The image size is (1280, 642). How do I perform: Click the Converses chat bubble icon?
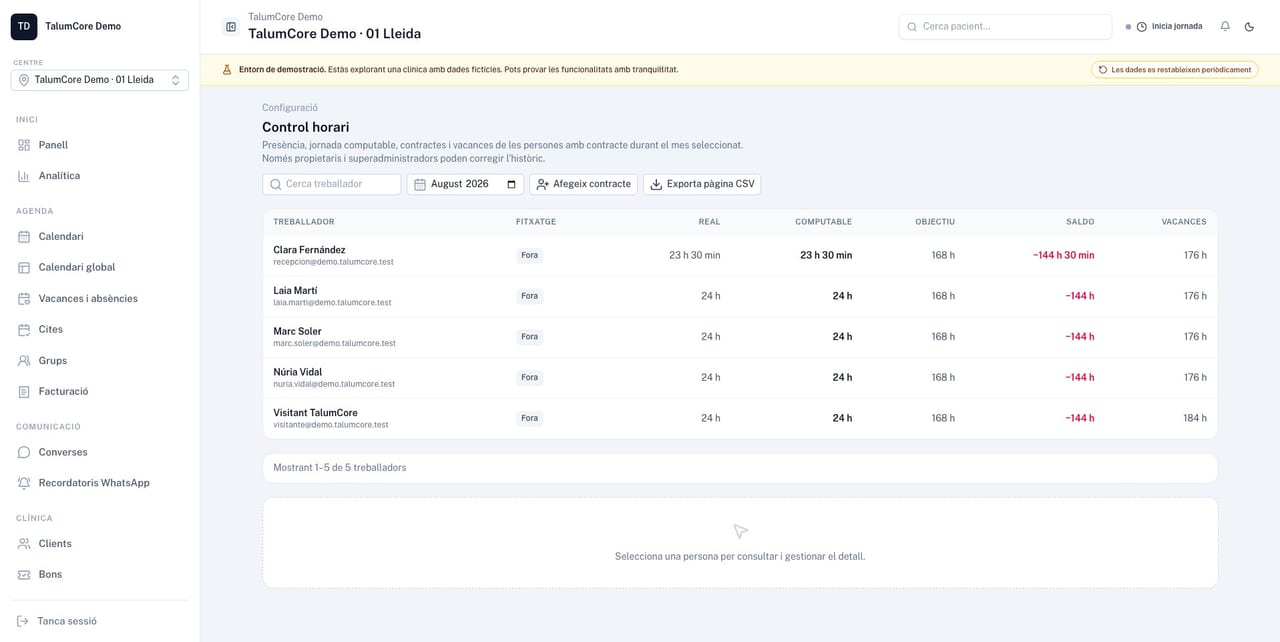point(24,453)
